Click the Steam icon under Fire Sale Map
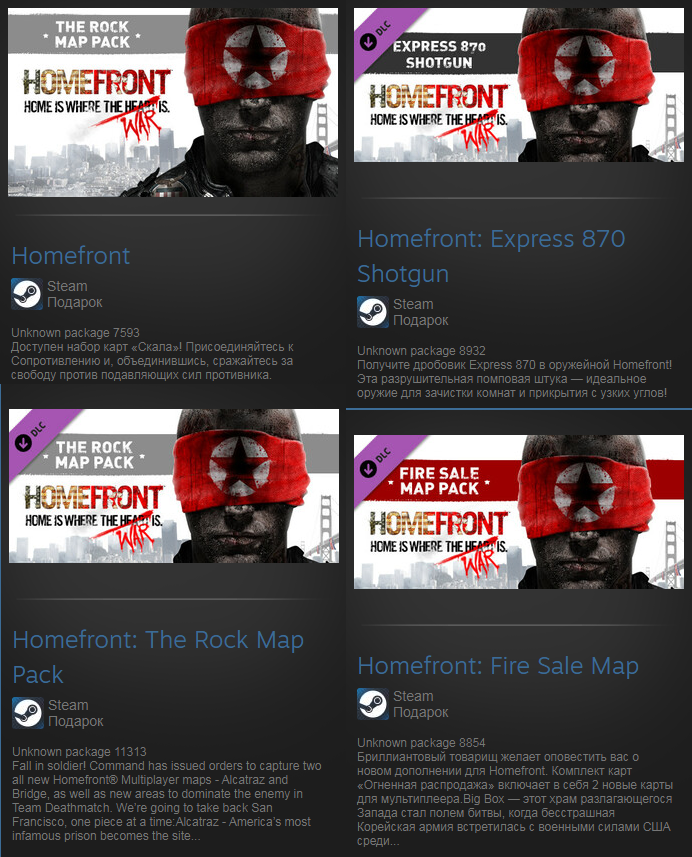This screenshot has height=857, width=692. [373, 704]
